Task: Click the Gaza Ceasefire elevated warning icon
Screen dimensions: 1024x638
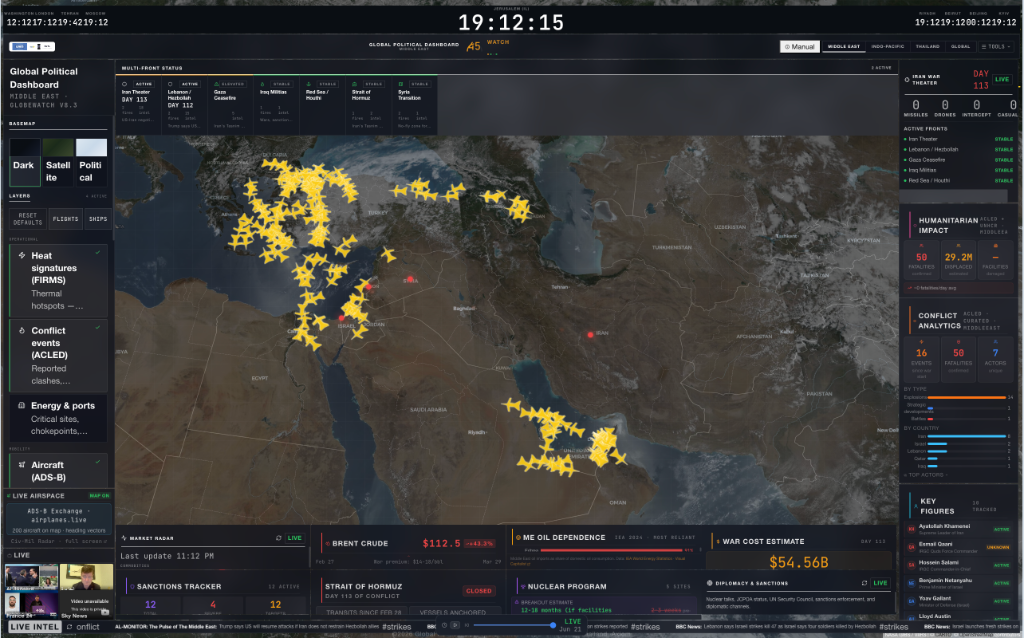Action: (x=217, y=84)
